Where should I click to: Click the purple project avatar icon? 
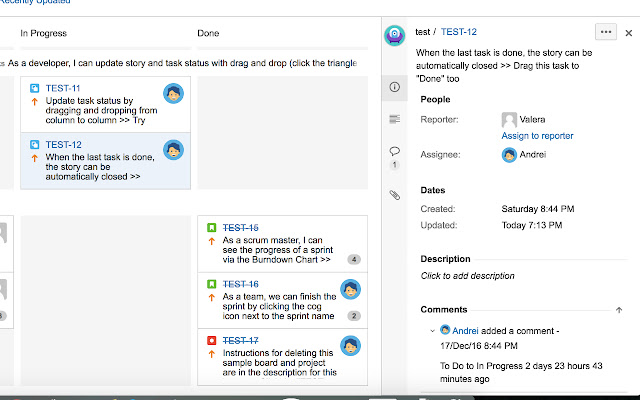point(396,34)
